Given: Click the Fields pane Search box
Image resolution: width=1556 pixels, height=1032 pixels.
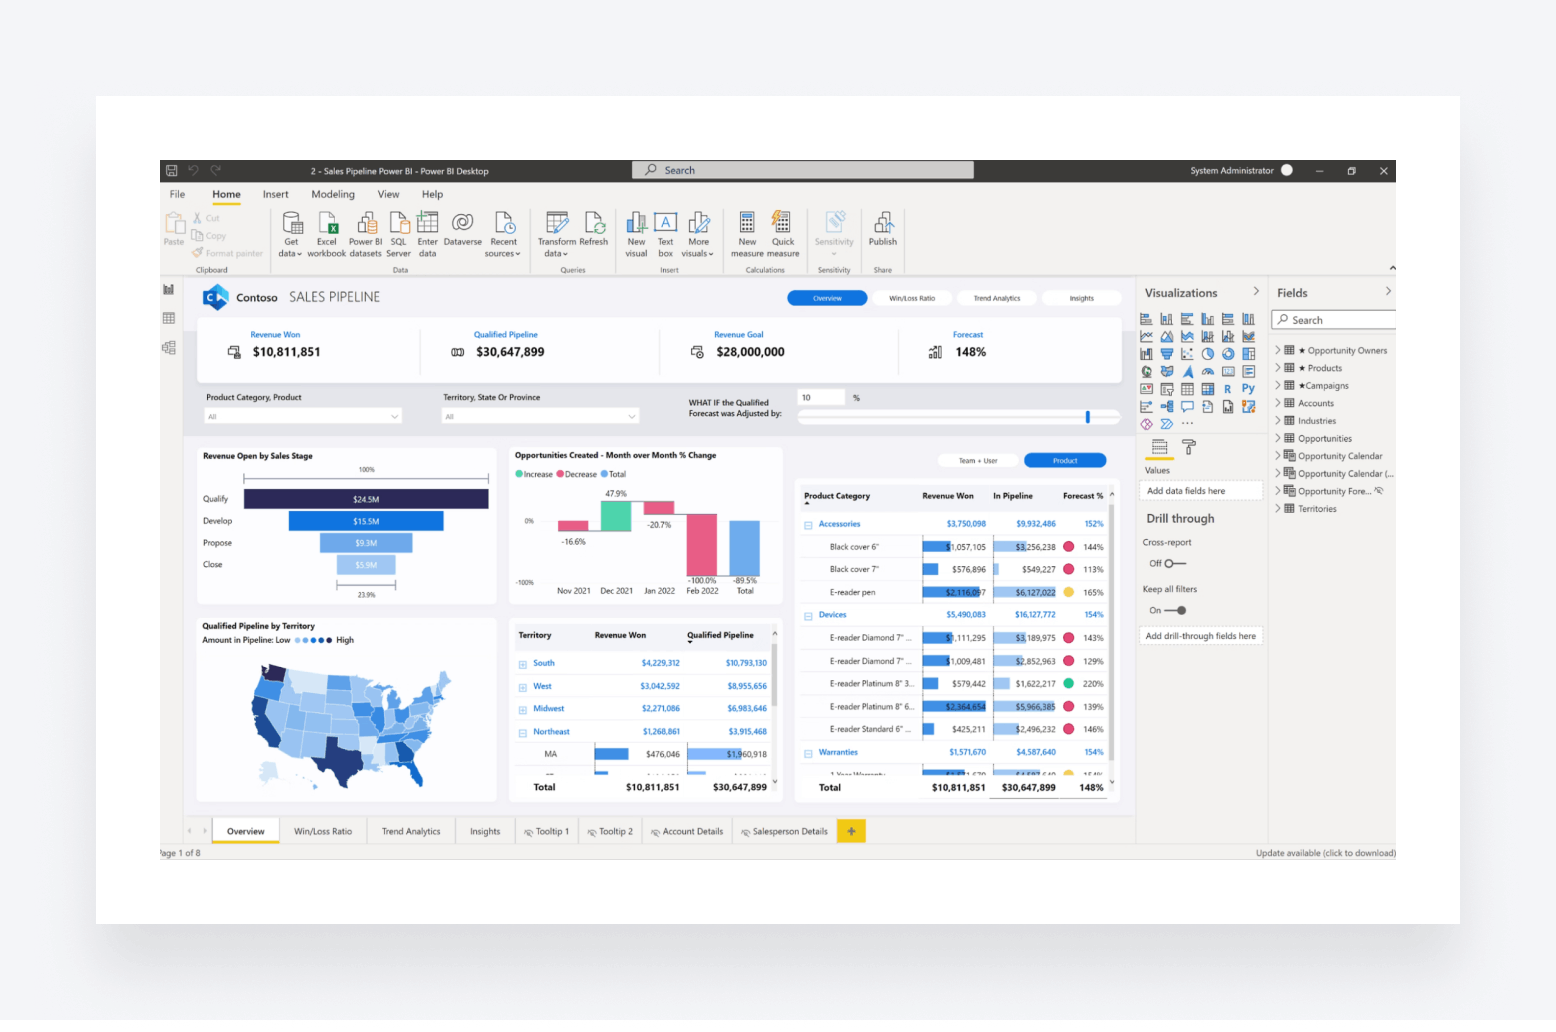Looking at the screenshot, I should point(1335,320).
